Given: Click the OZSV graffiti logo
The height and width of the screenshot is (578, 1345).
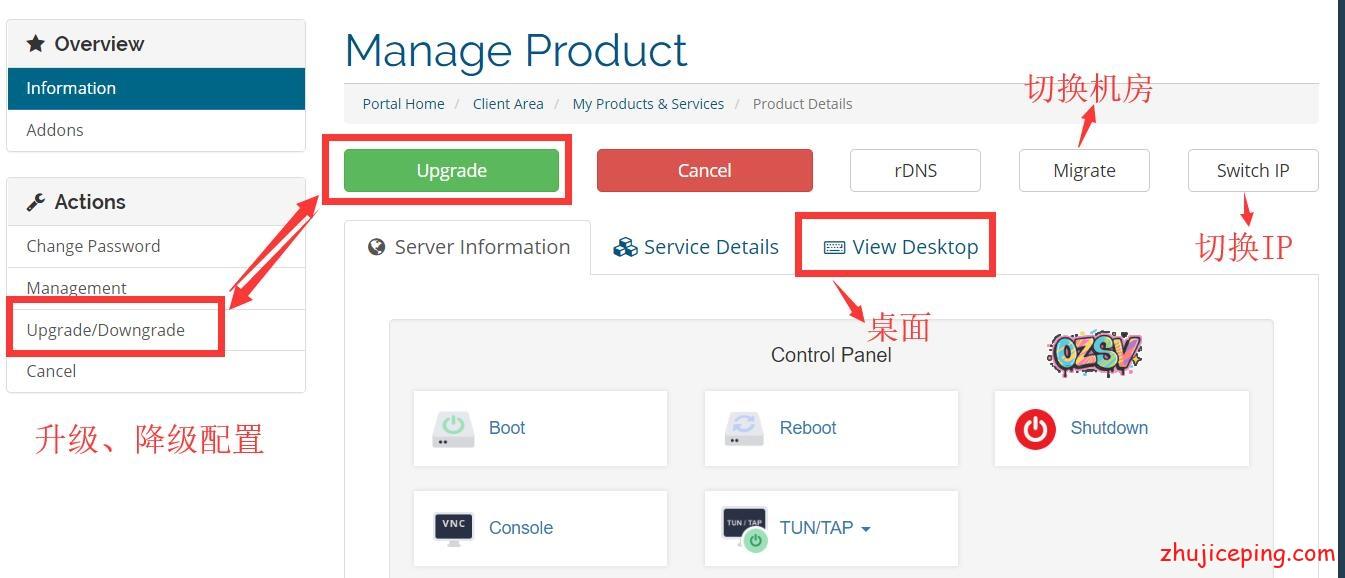Looking at the screenshot, I should point(1094,352).
